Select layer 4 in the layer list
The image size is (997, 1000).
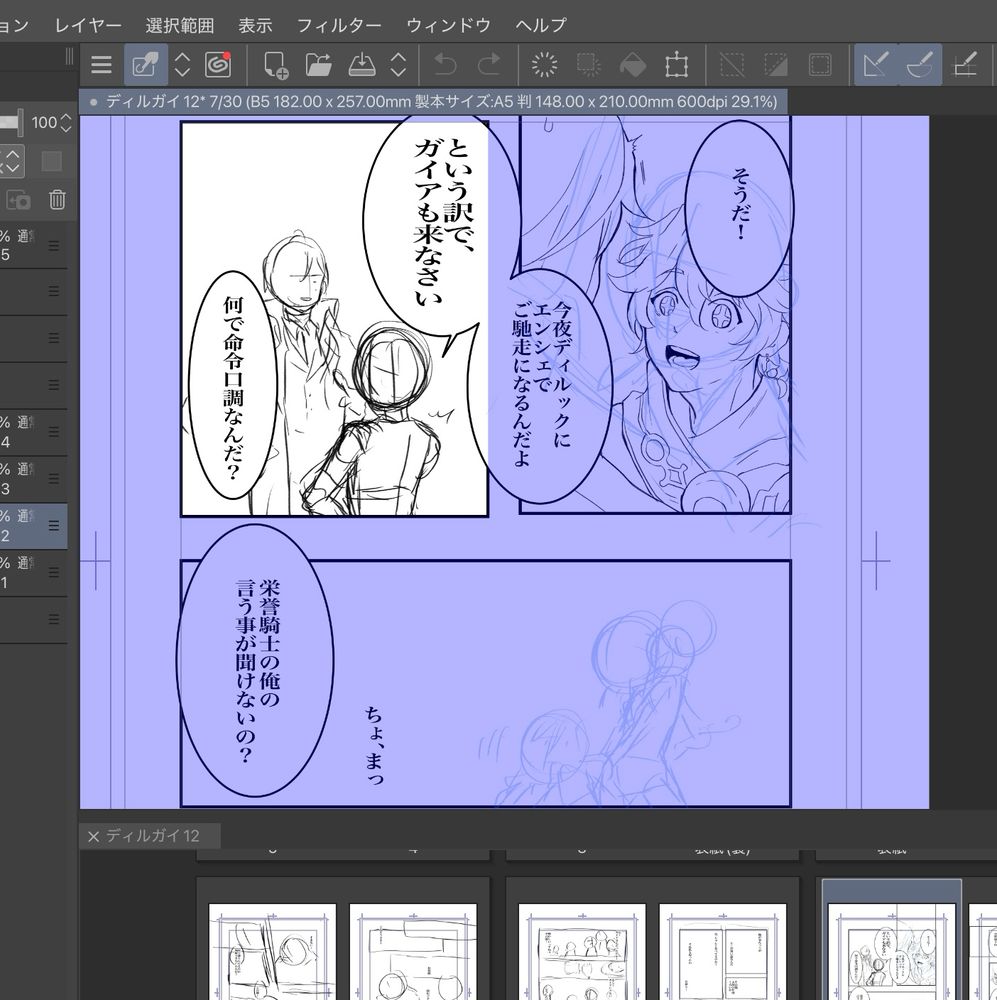(x=33, y=432)
